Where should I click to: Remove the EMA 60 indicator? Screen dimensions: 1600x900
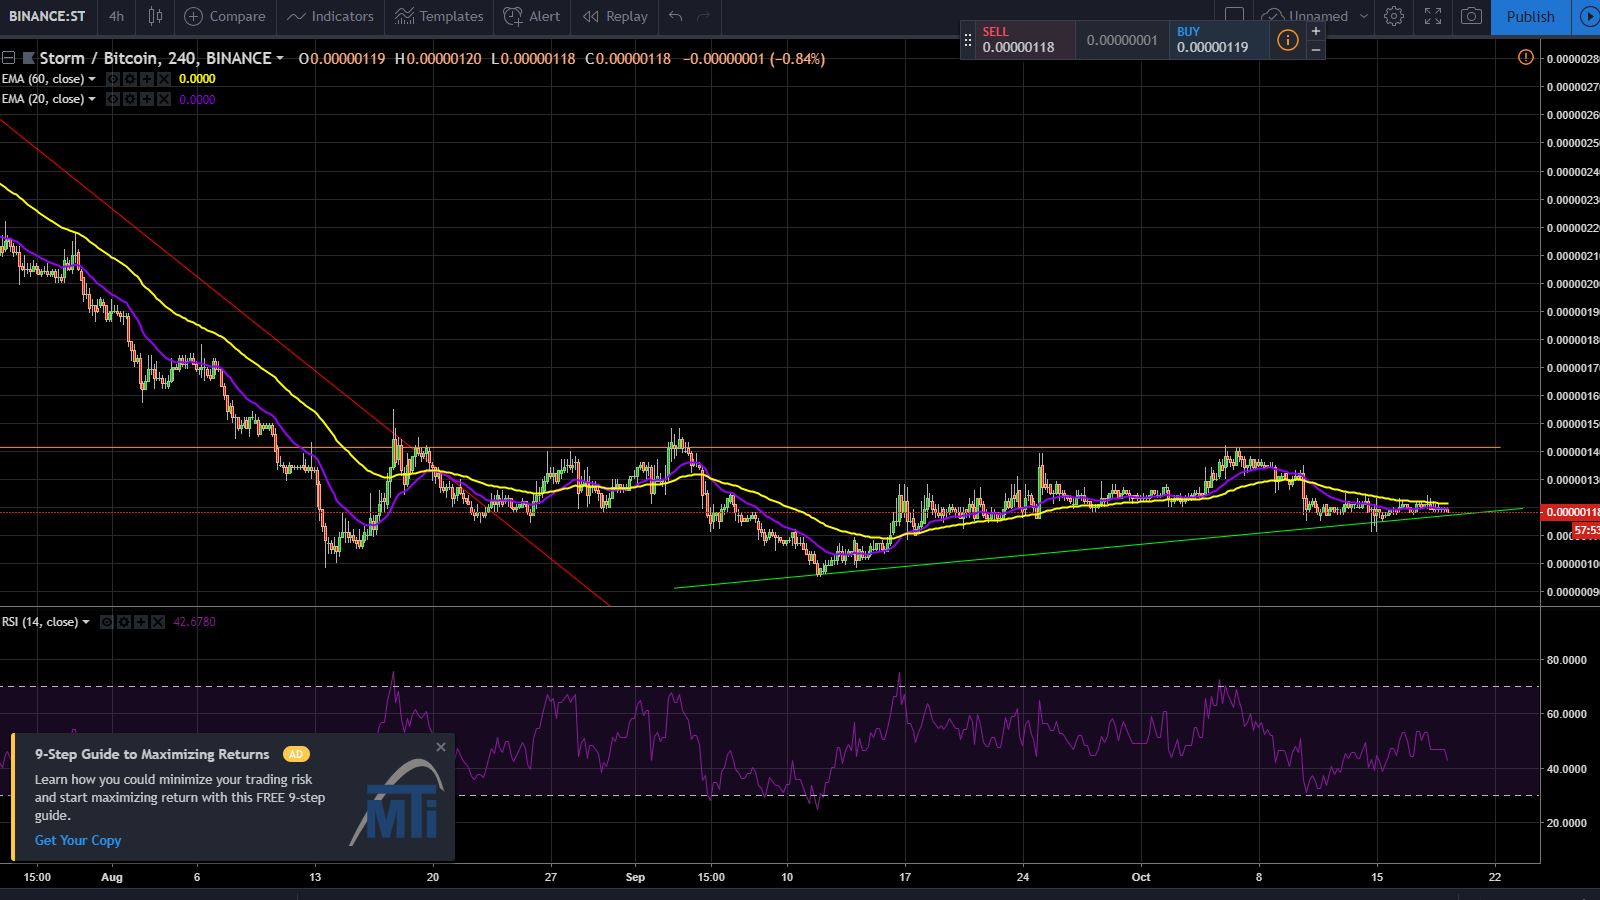pos(164,79)
